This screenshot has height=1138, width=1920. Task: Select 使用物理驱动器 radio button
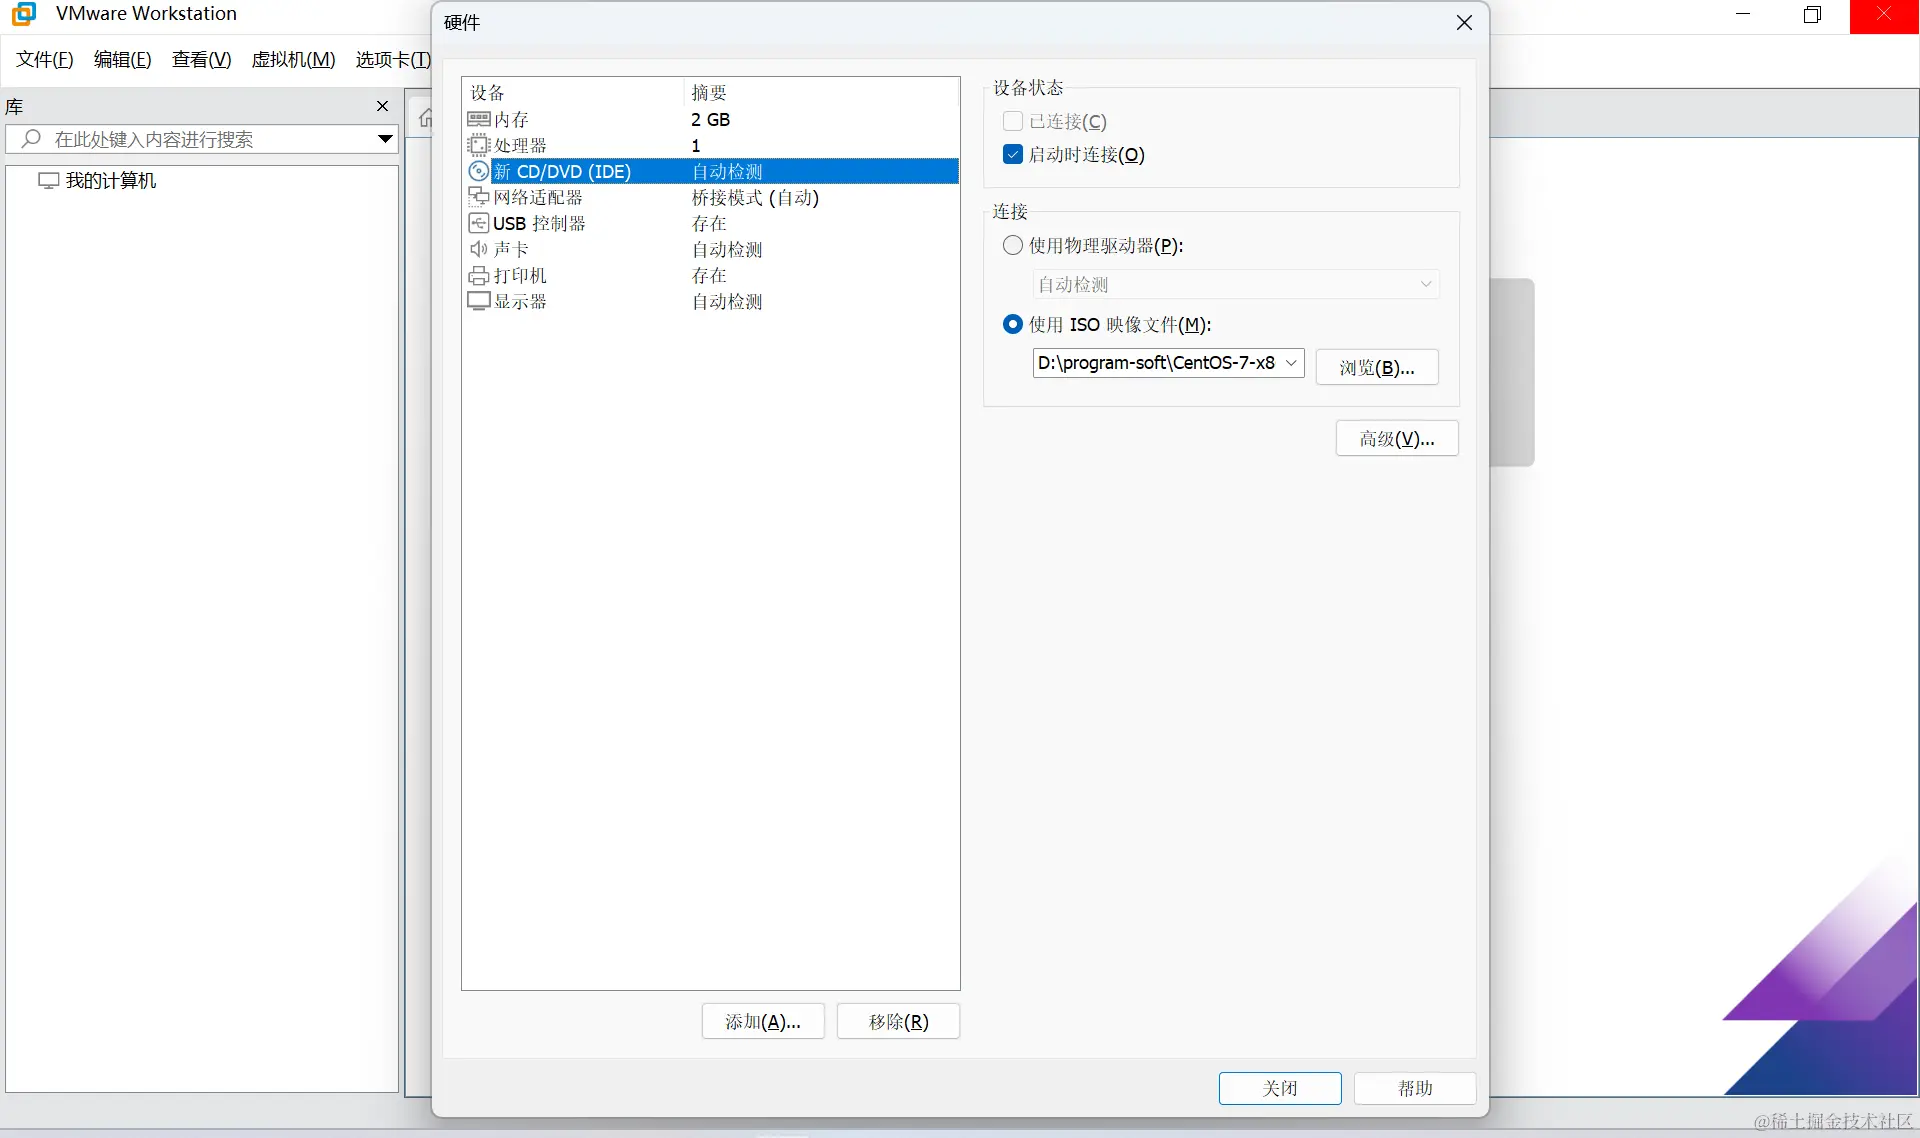[x=1012, y=245]
